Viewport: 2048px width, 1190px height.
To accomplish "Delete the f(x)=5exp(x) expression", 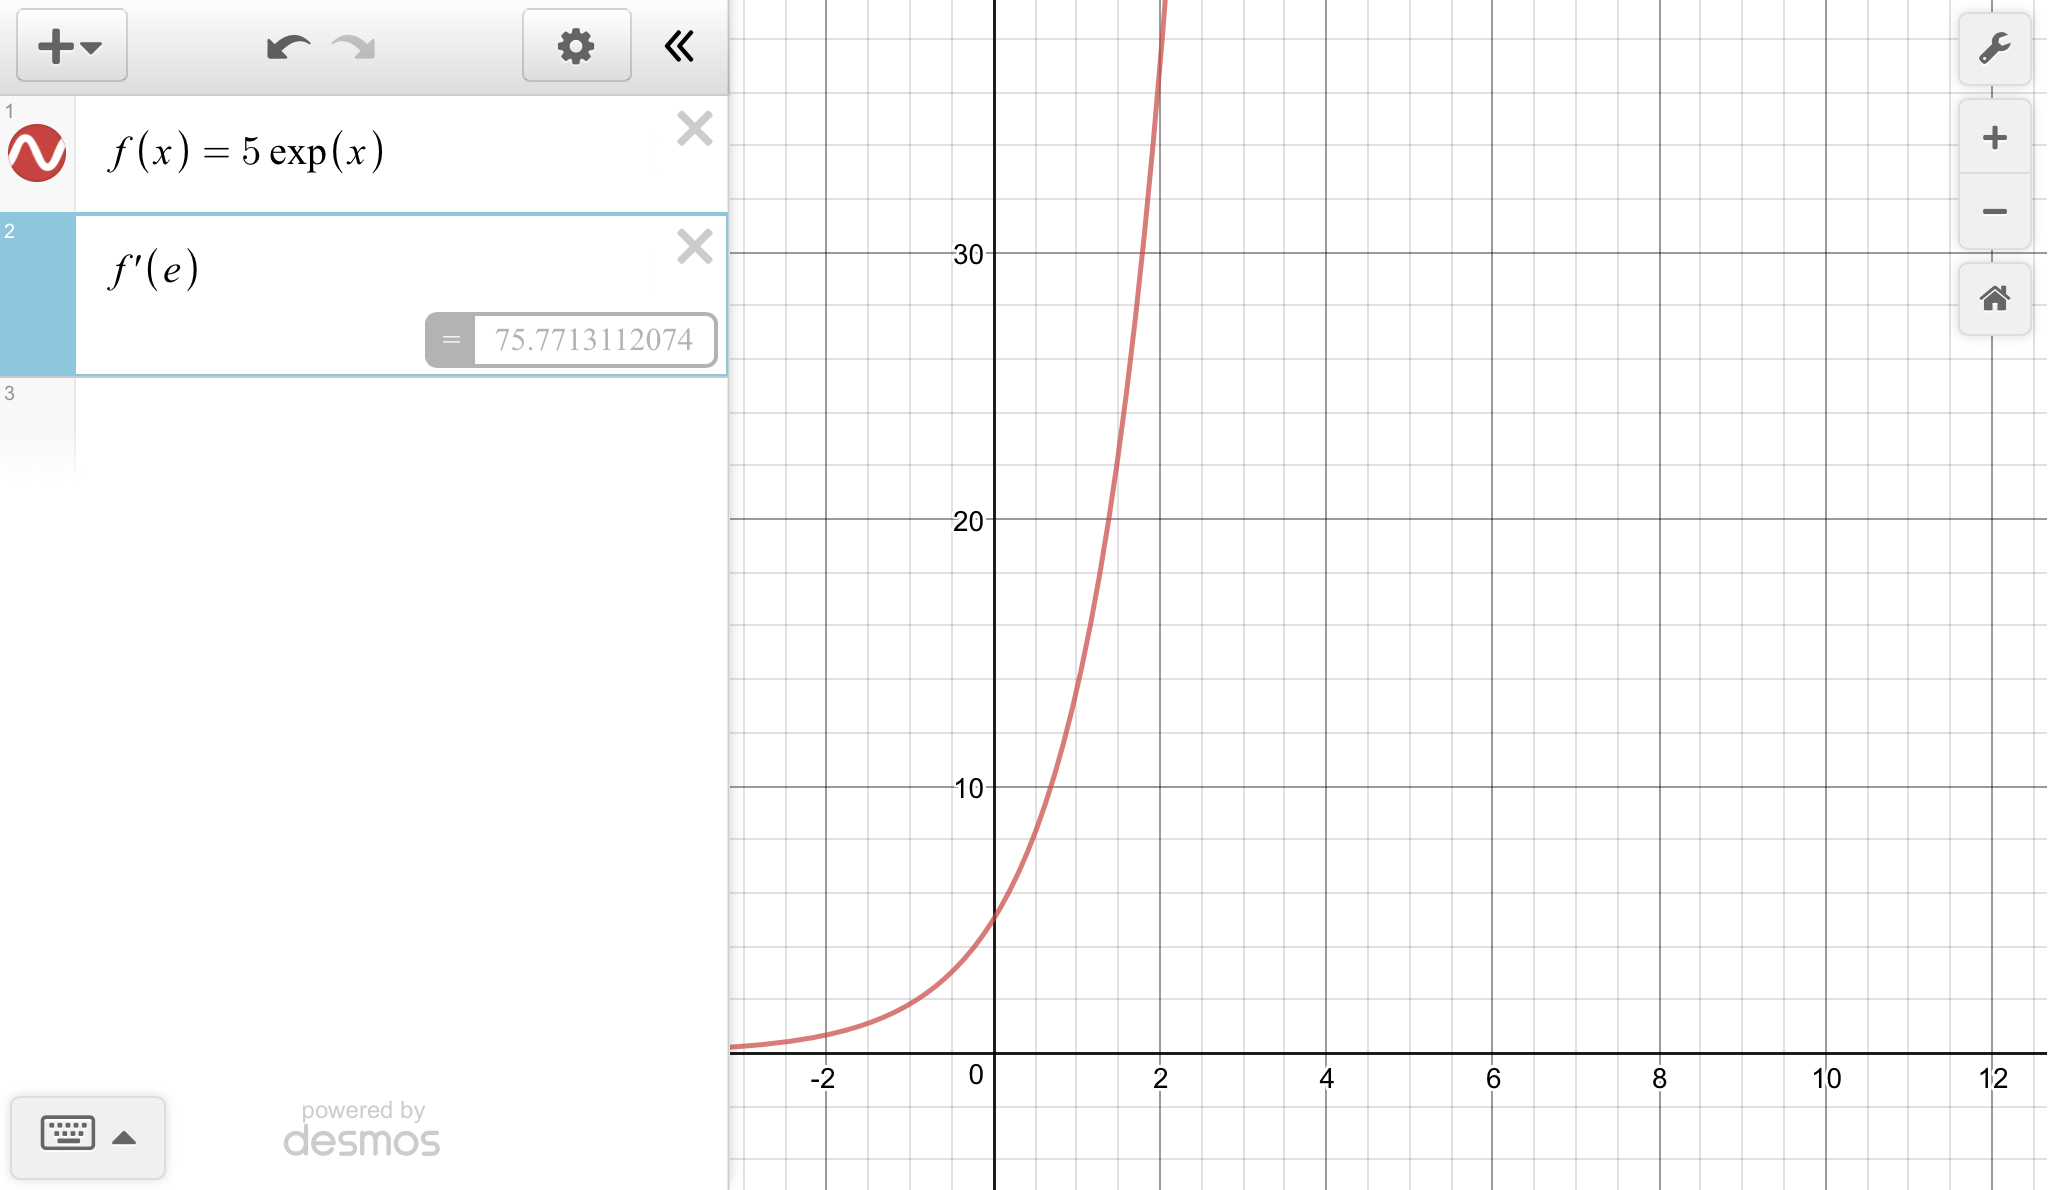I will click(x=694, y=129).
